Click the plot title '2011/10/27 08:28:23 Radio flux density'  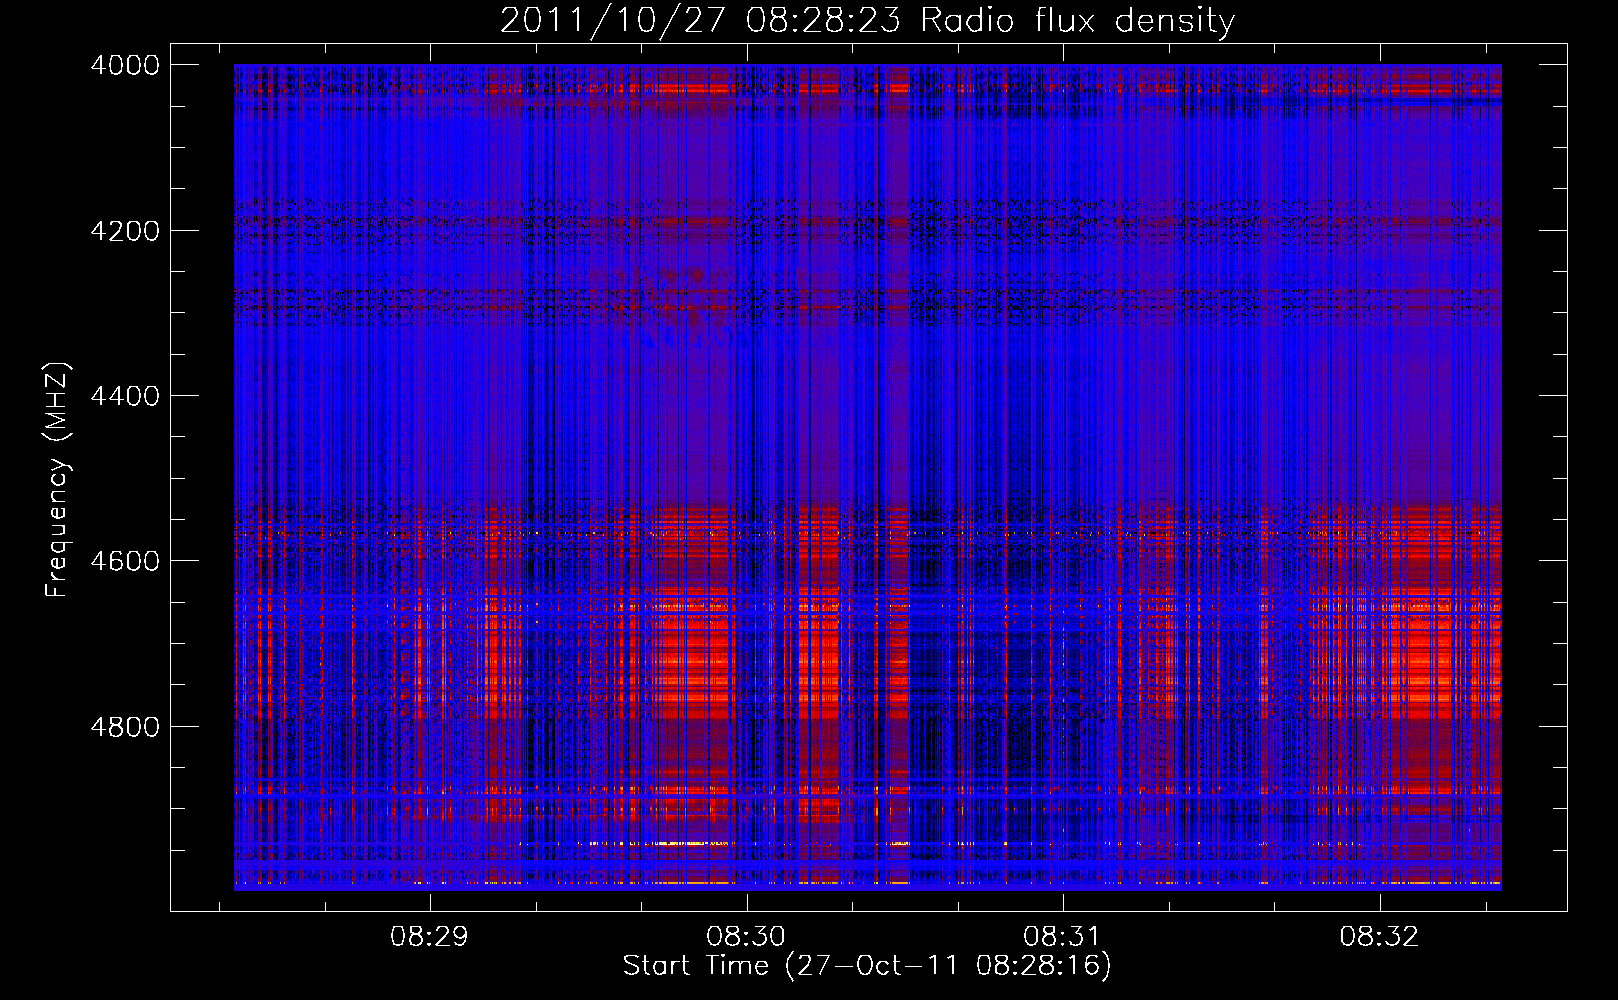tap(867, 21)
